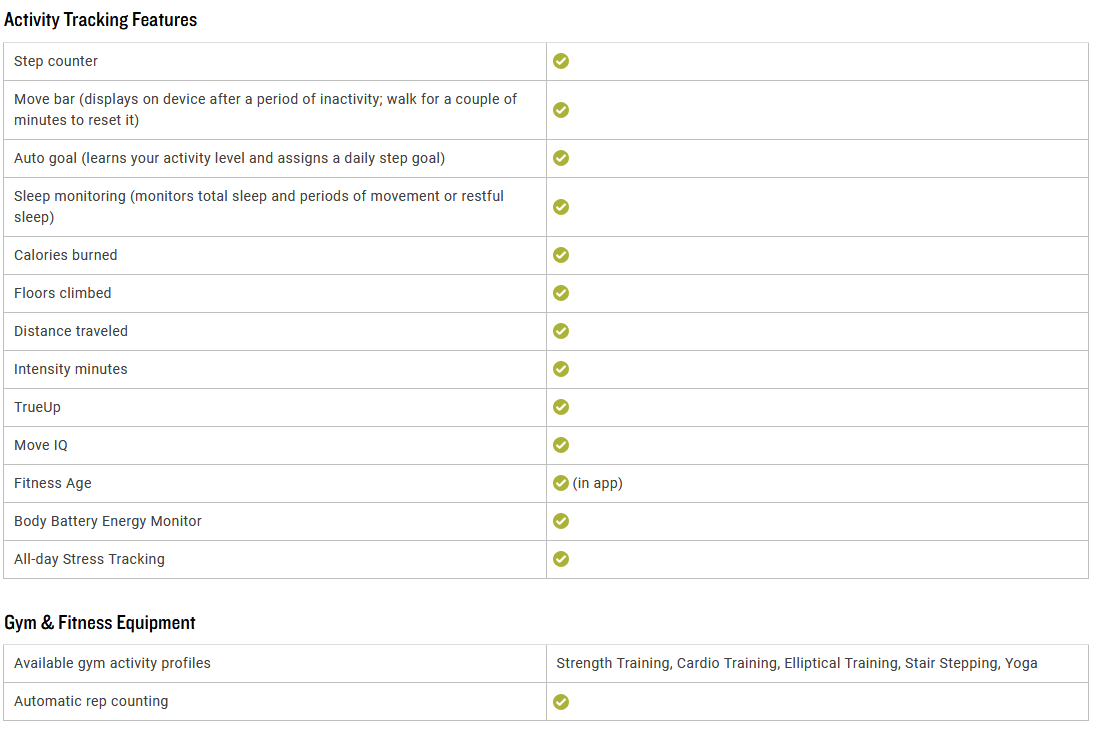Image resolution: width=1094 pixels, height=729 pixels.
Task: Click the Intensity minutes checkmark icon
Action: (561, 369)
